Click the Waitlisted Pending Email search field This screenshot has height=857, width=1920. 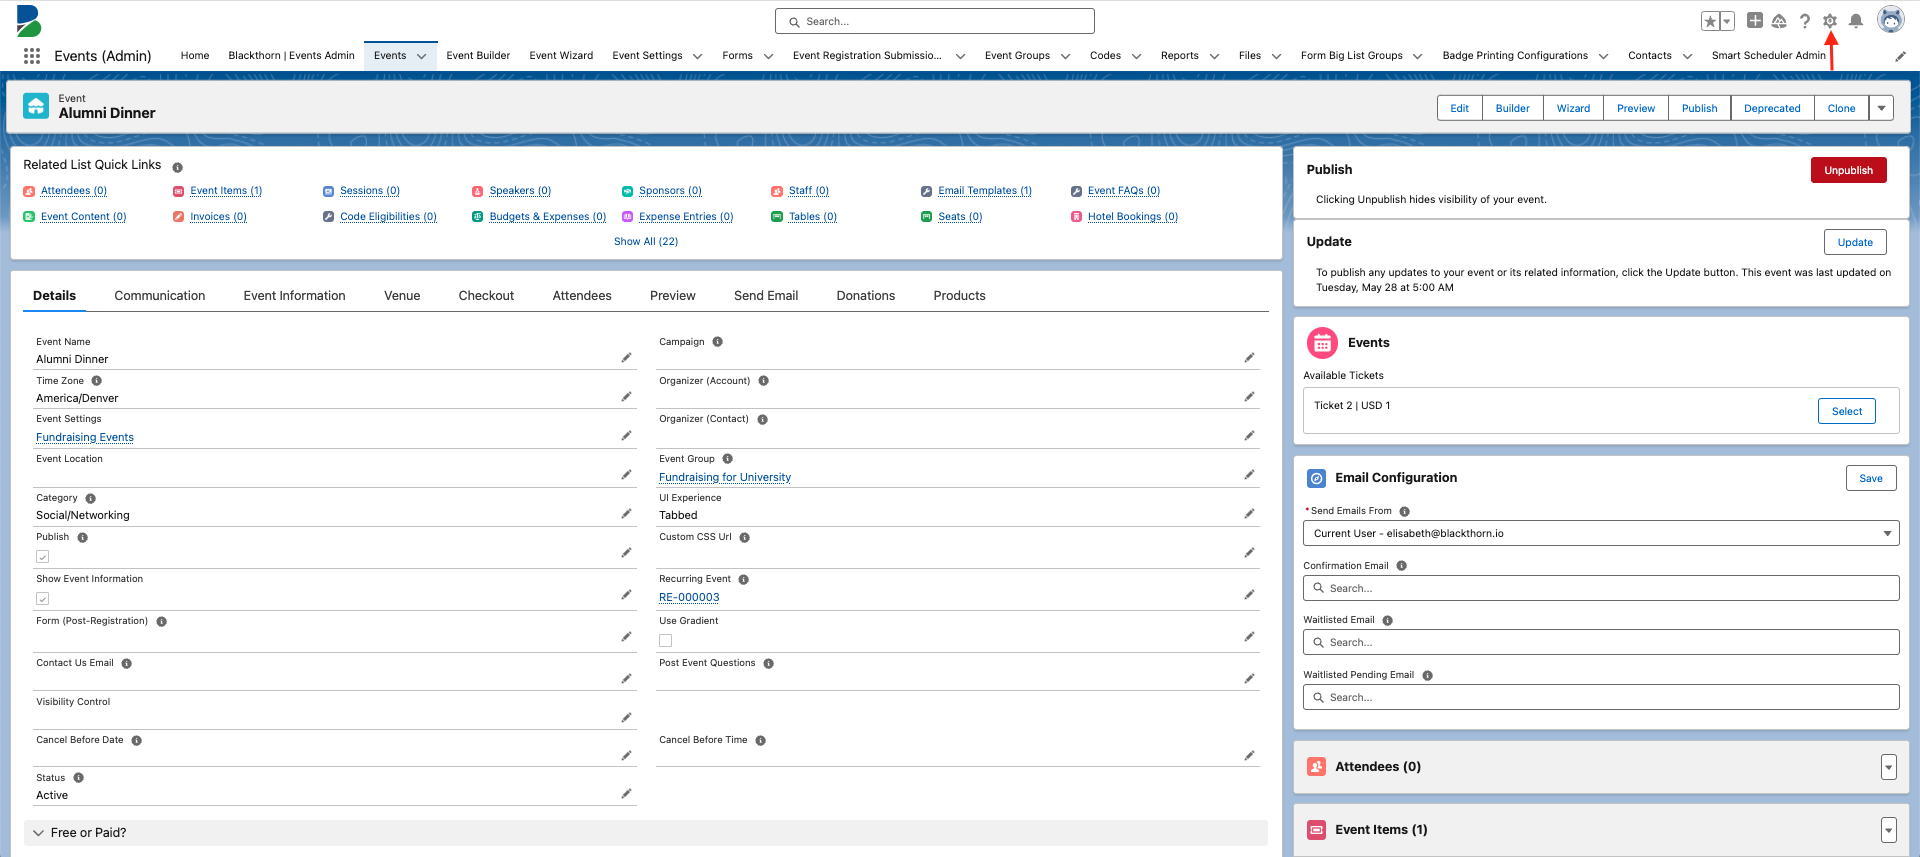pos(1601,697)
